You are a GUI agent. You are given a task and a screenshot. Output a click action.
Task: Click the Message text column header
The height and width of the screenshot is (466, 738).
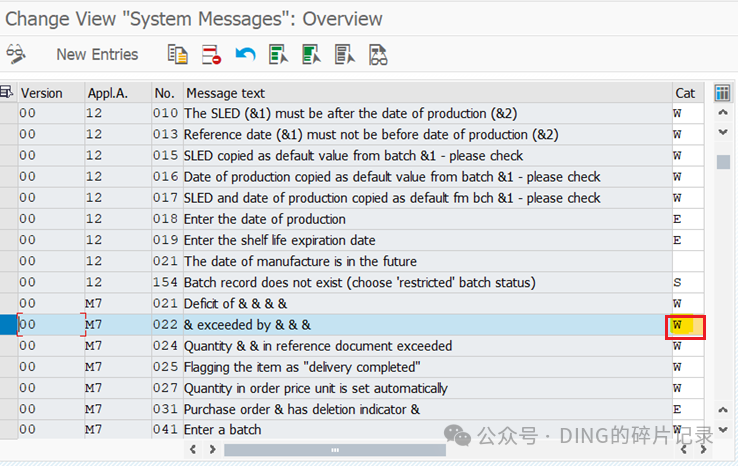427,93
